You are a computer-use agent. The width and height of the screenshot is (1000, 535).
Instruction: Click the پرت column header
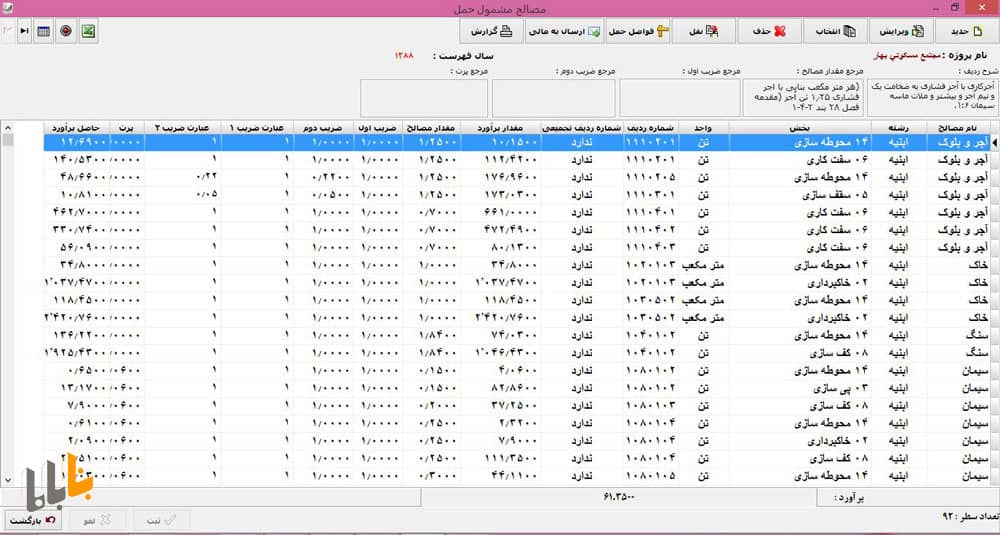[x=127, y=128]
